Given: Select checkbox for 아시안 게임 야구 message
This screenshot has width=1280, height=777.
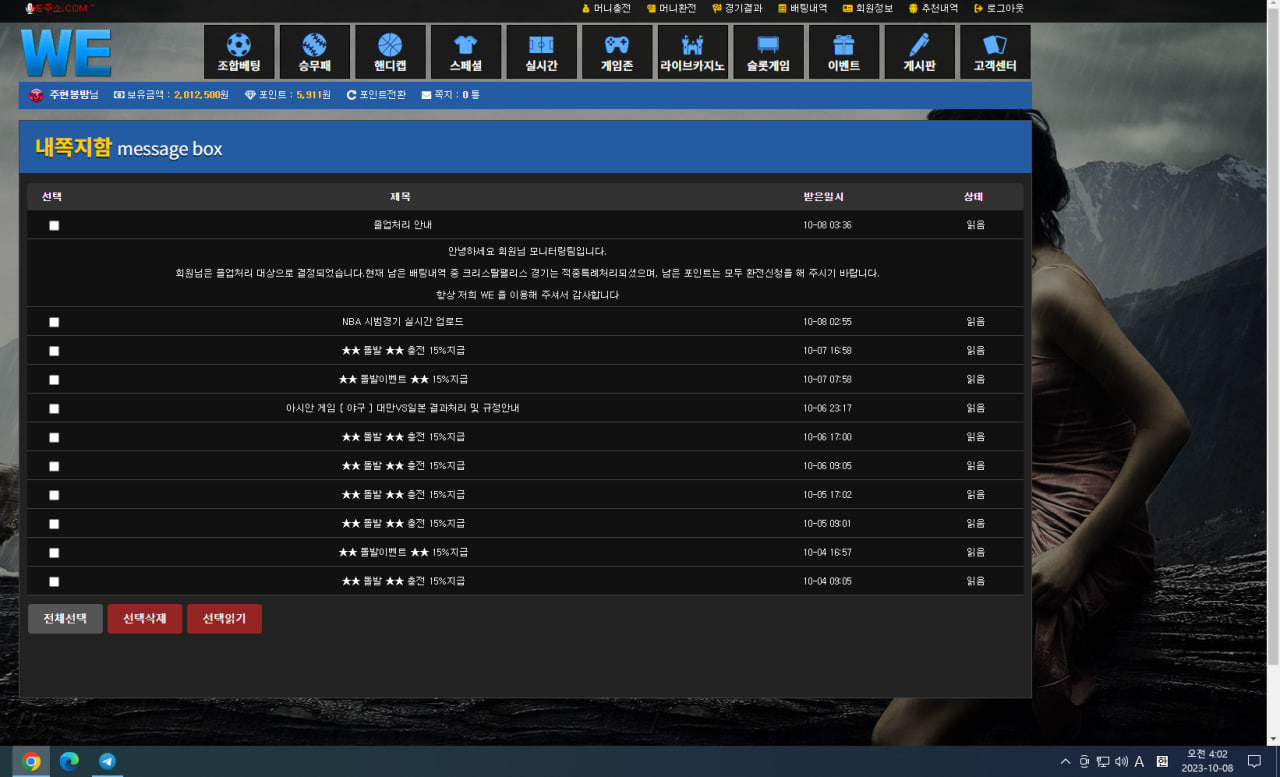Looking at the screenshot, I should [54, 409].
